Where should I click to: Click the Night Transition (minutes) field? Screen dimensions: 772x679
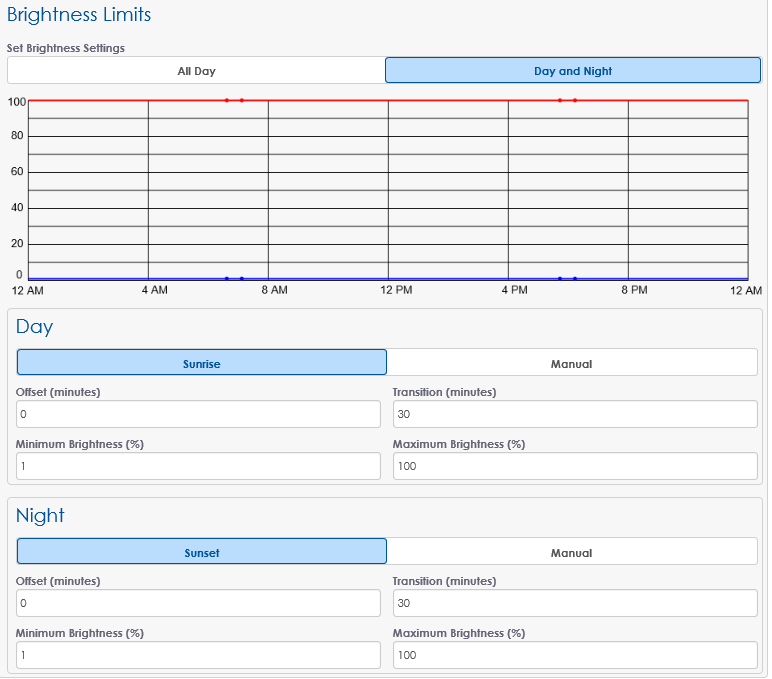tap(574, 603)
